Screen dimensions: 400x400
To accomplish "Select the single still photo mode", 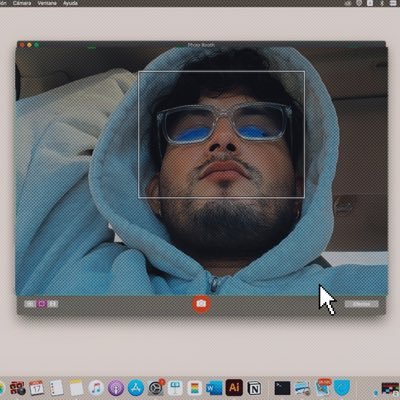I will click(41, 304).
